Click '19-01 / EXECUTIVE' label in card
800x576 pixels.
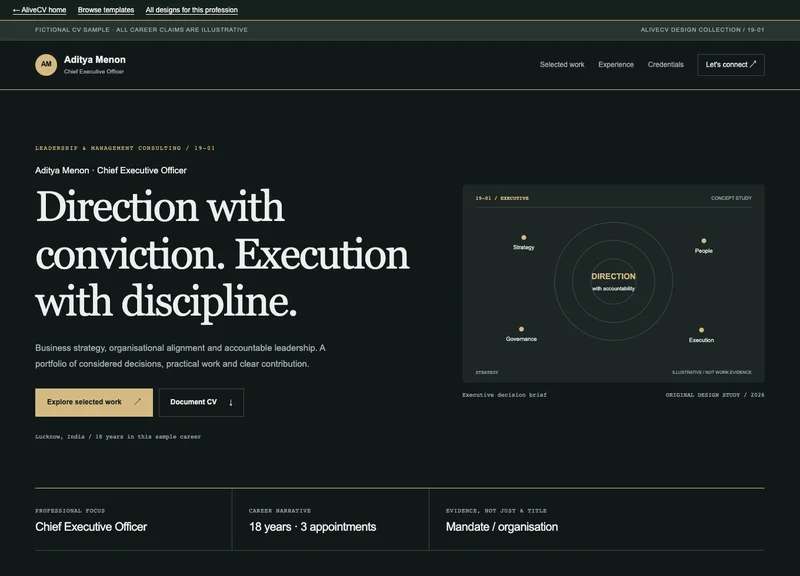pos(502,198)
